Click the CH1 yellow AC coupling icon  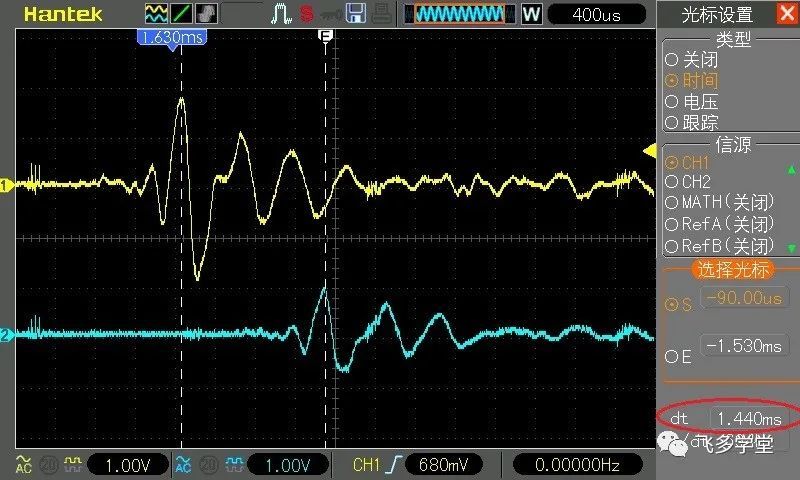(23, 464)
